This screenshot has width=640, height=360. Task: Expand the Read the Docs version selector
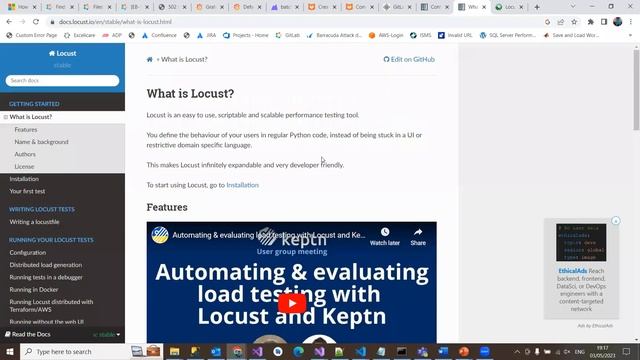pos(107,335)
